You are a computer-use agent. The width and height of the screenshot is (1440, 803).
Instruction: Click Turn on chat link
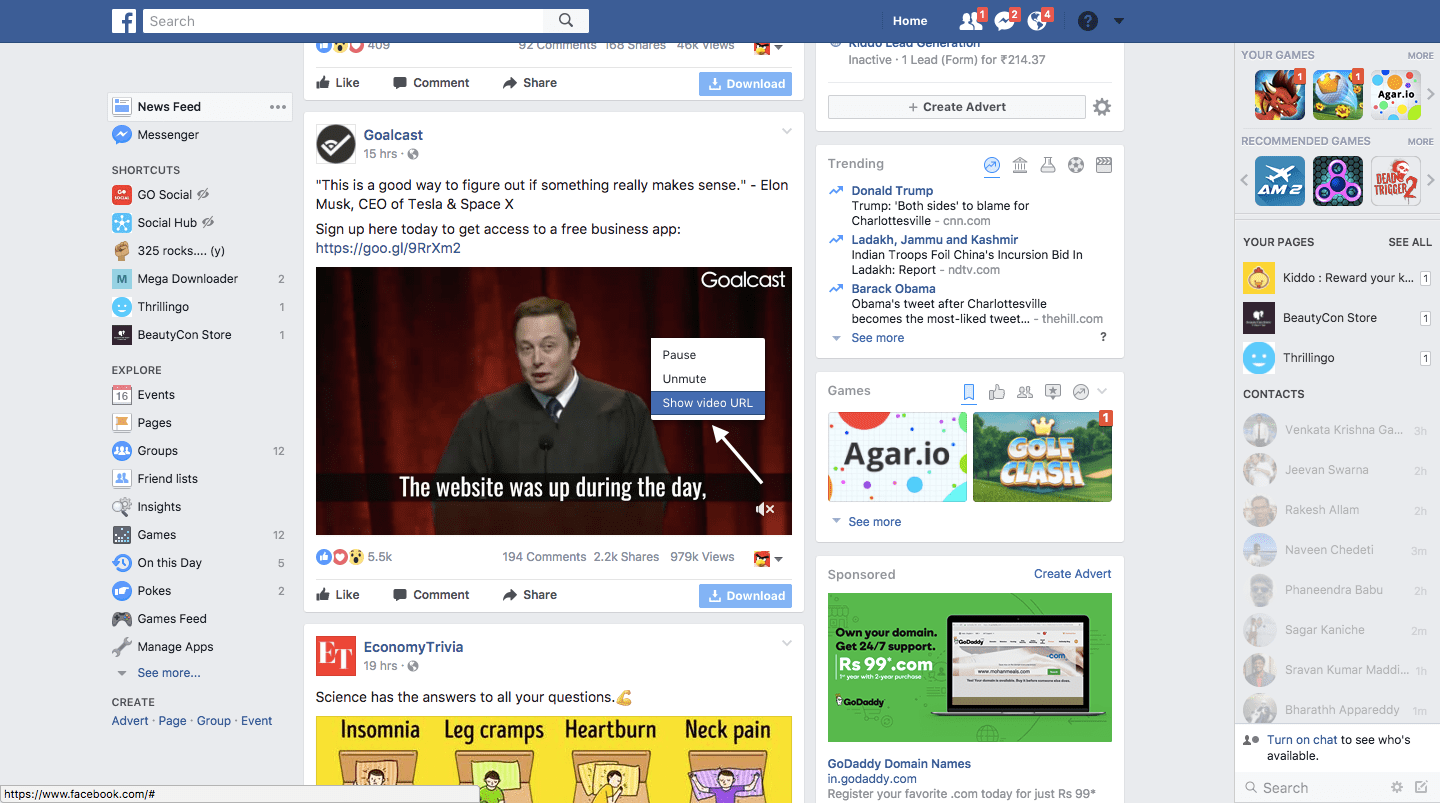click(1302, 740)
